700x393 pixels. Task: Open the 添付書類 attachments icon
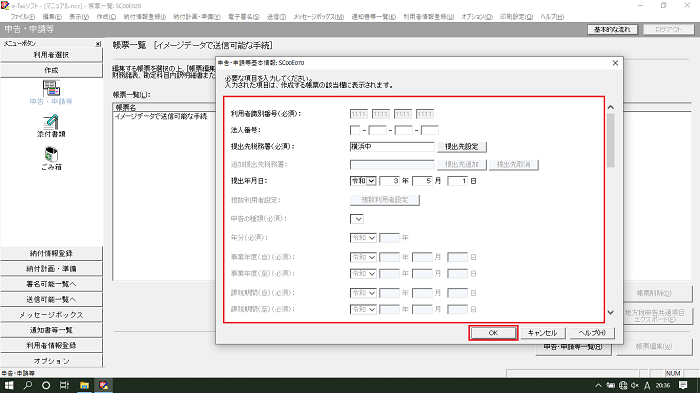[51, 125]
